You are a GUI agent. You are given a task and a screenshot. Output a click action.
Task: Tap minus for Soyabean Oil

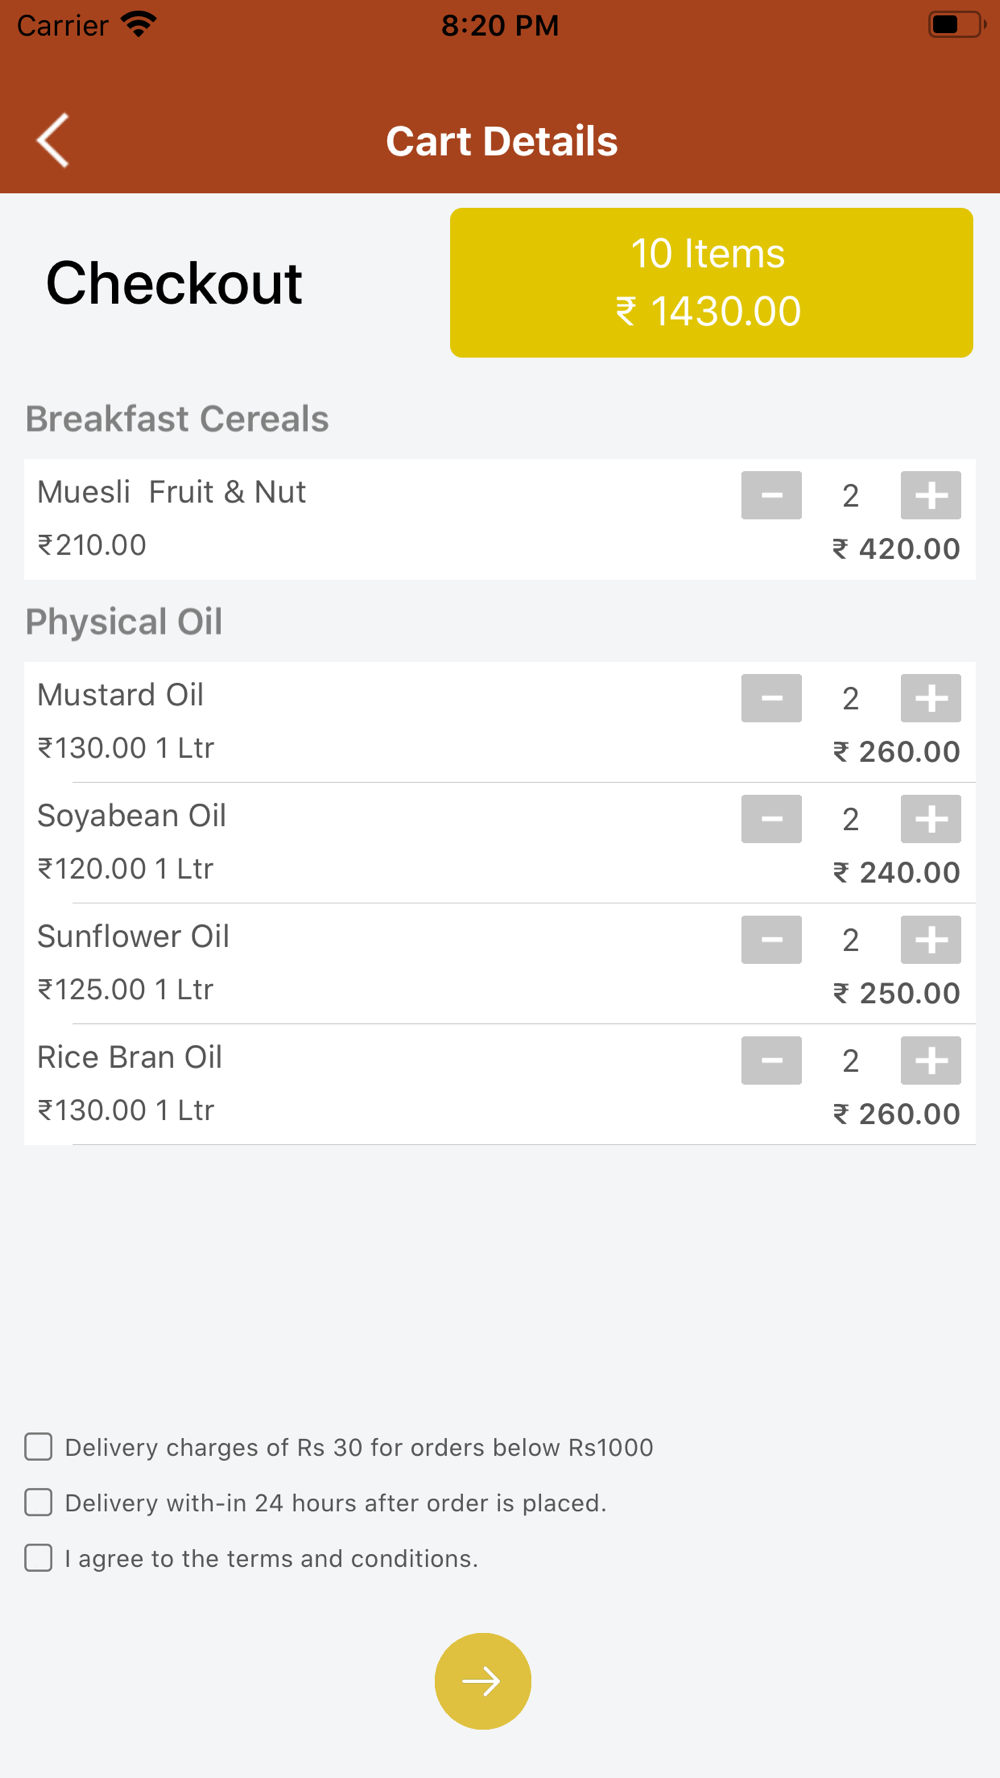(771, 819)
